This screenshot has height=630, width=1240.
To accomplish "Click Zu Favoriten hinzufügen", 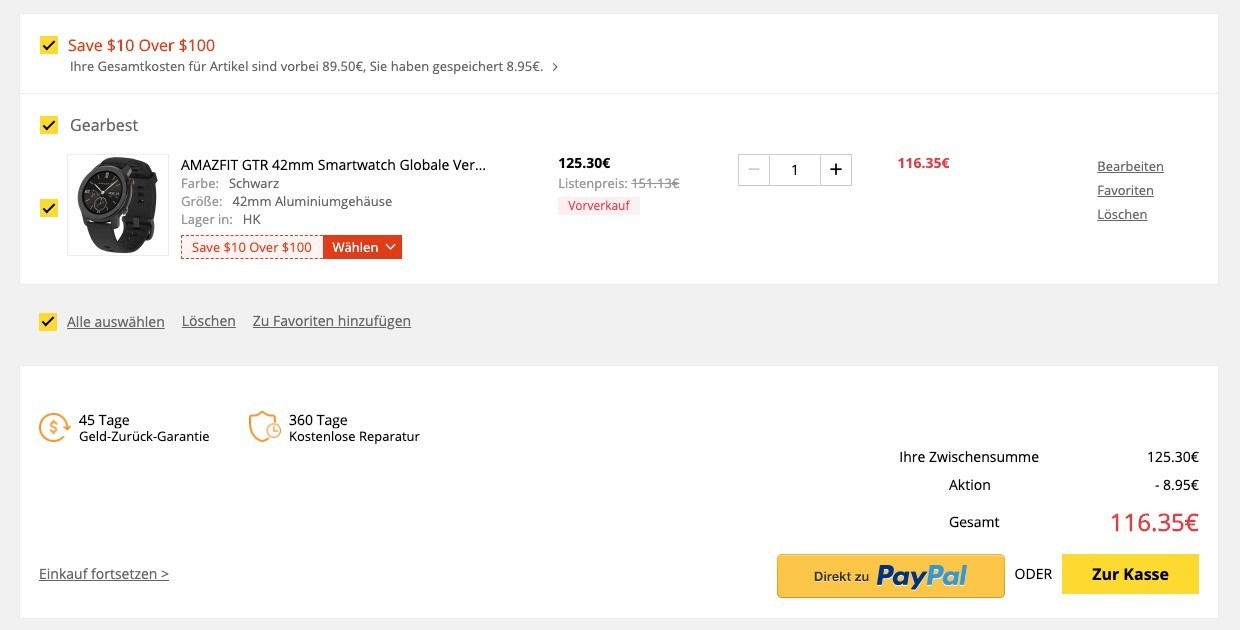I will [332, 321].
